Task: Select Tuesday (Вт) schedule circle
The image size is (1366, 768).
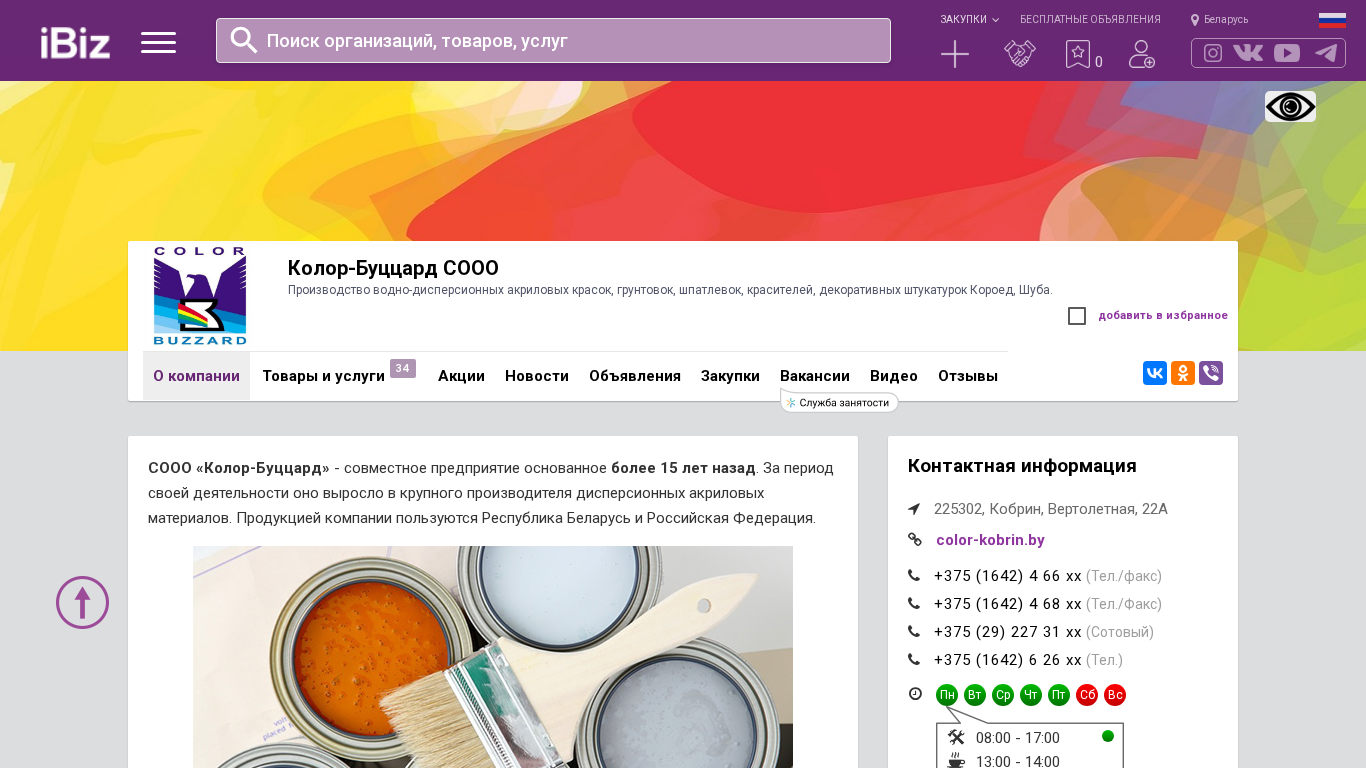Action: click(975, 695)
